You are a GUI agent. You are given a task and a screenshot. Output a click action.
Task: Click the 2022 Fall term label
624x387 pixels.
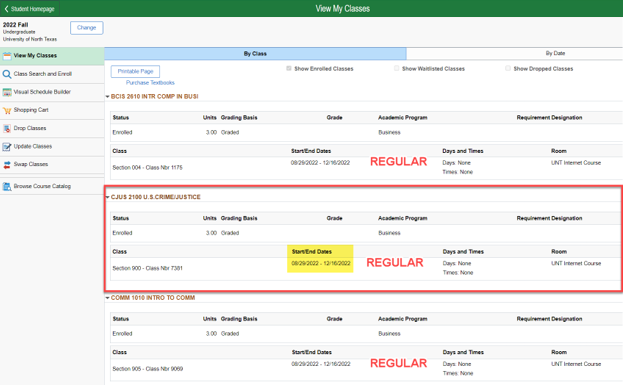16,25
